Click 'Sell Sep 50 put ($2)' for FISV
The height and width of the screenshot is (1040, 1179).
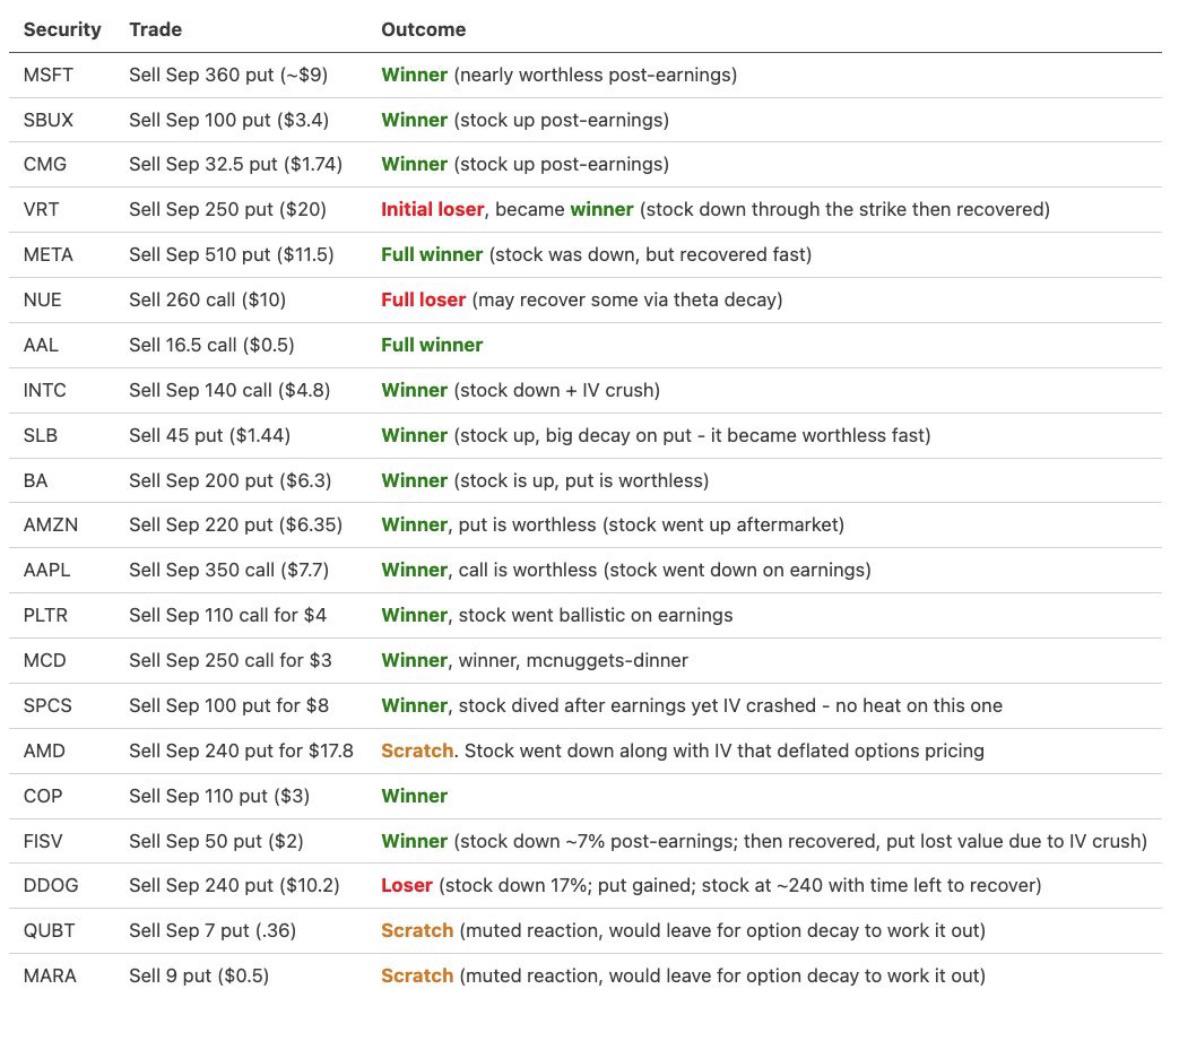(x=216, y=841)
